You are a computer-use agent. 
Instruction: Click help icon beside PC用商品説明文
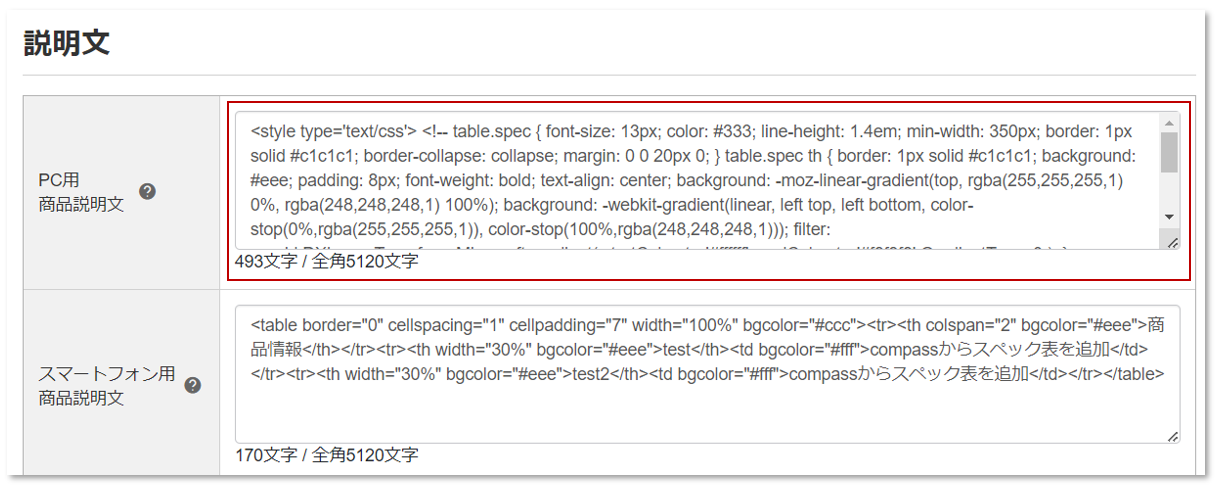[147, 192]
